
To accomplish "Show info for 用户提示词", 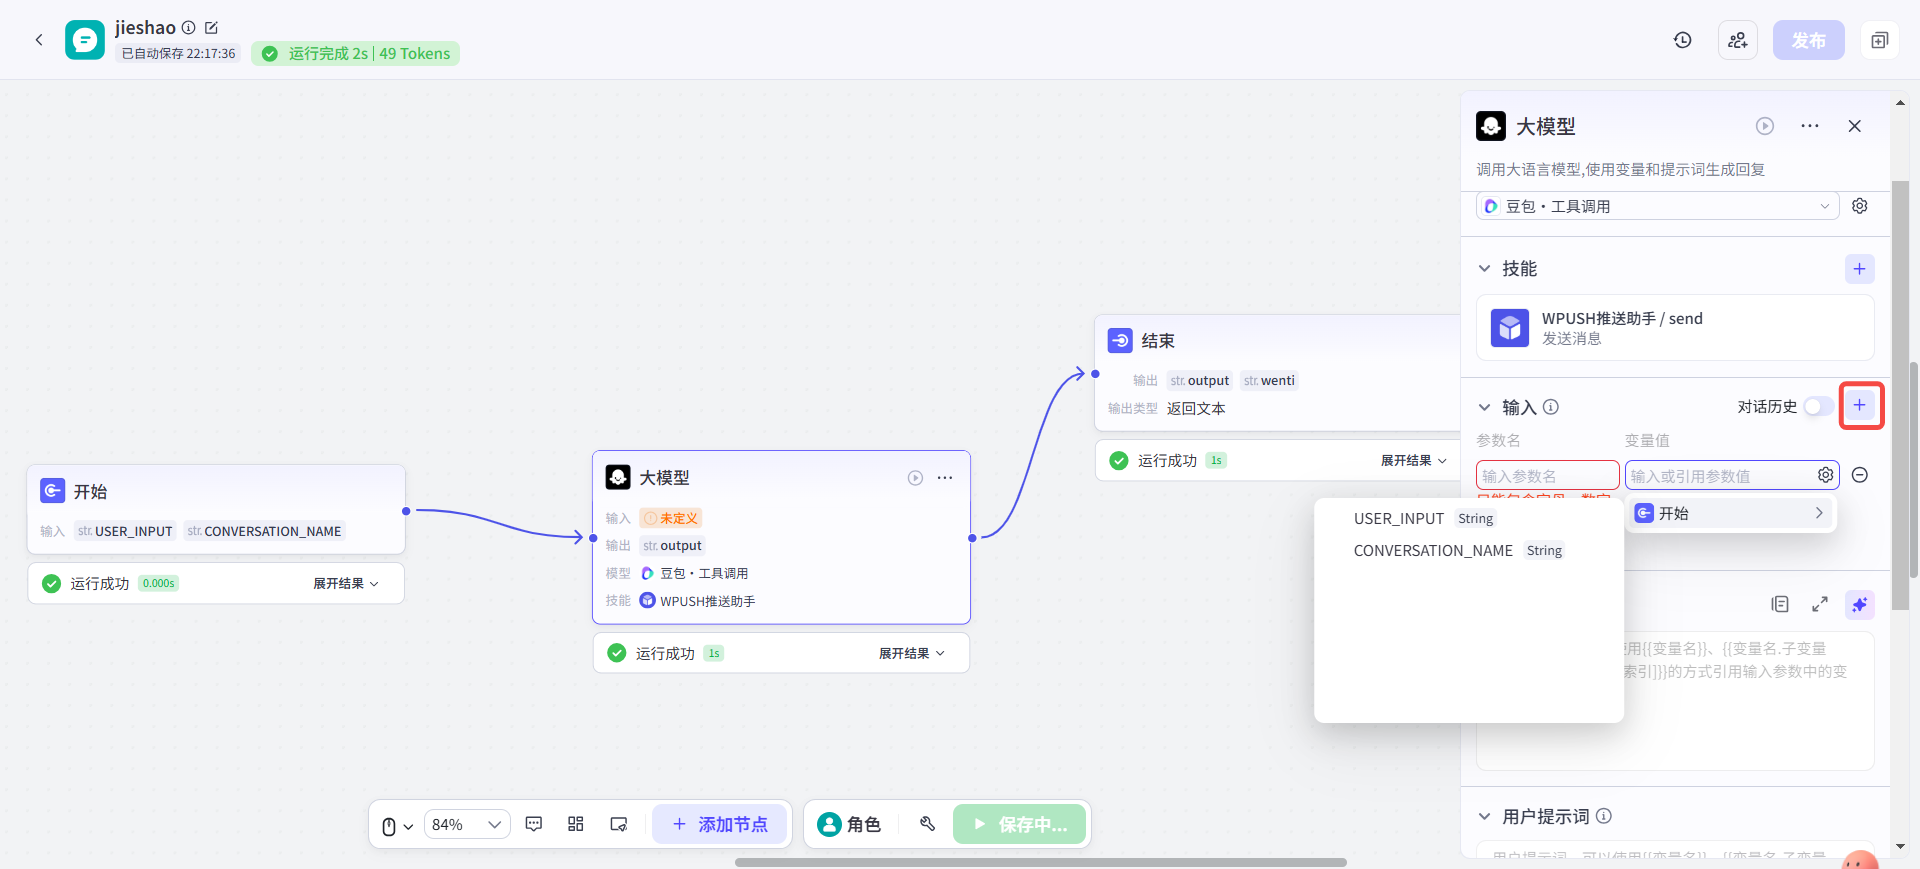I will point(1604,816).
